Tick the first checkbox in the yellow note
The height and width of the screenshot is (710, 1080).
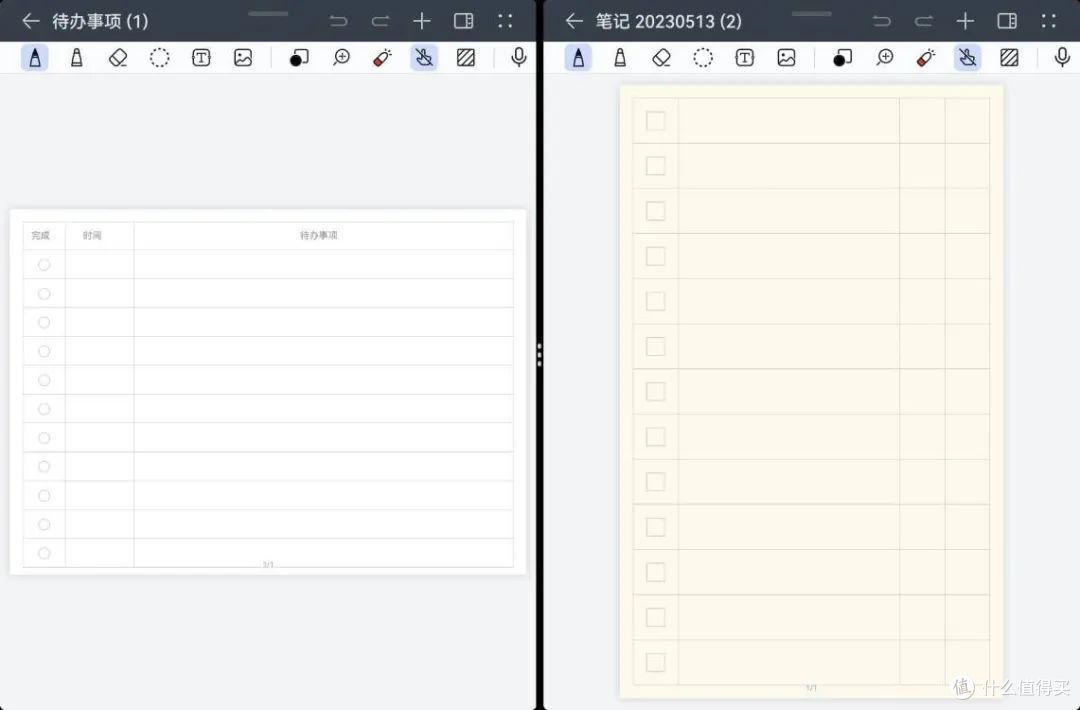coord(656,121)
